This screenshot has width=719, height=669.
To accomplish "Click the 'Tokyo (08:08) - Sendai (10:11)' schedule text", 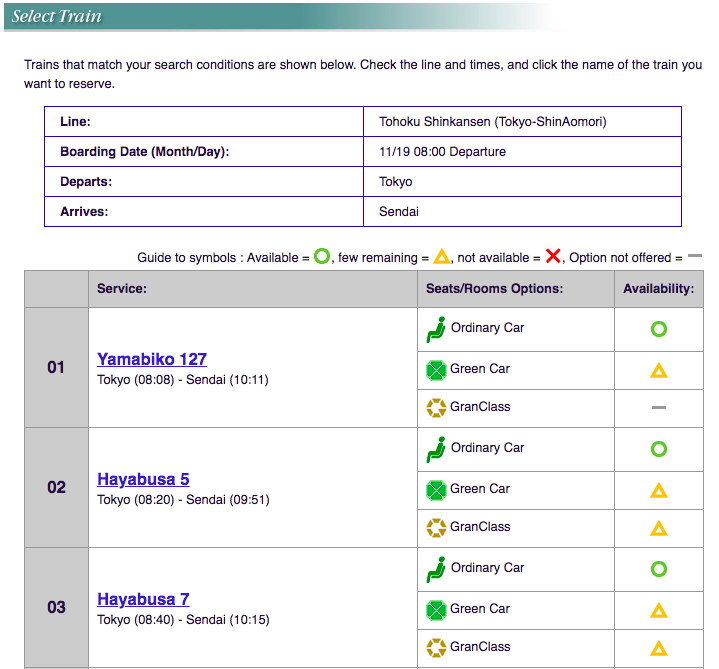I will pyautogui.click(x=183, y=380).
